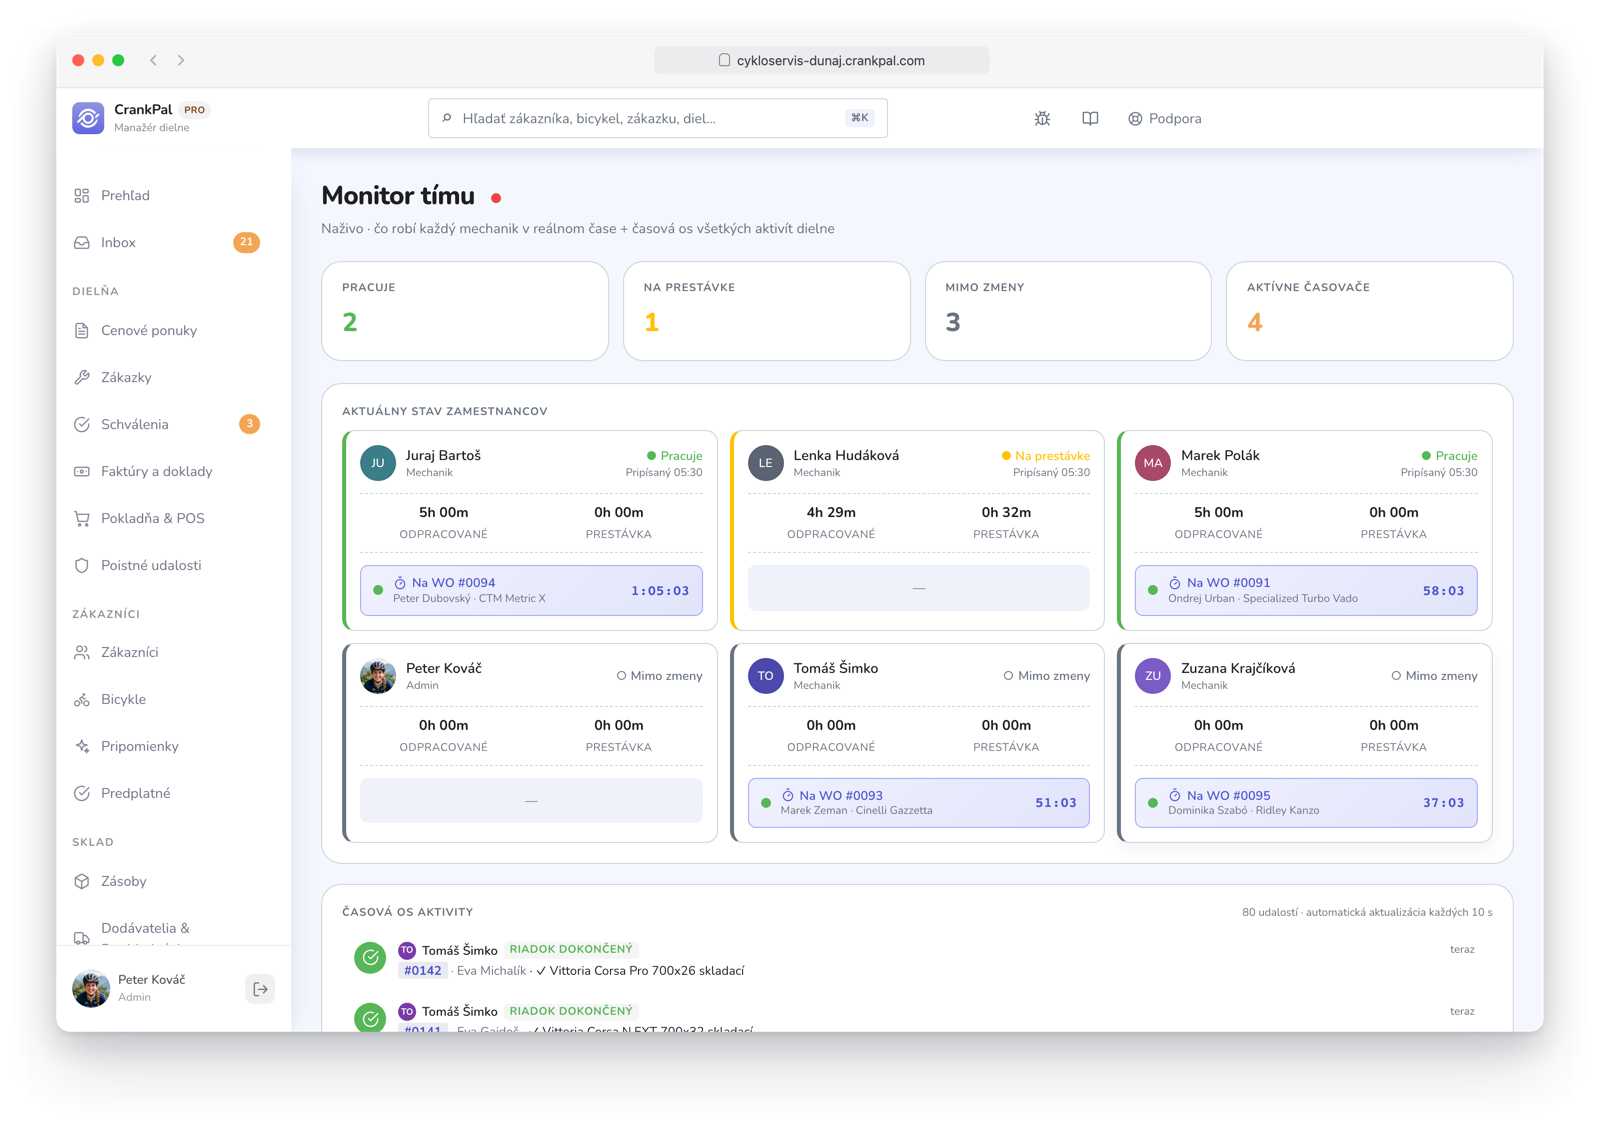This screenshot has height=1131, width=1600.
Task: Focus the customer/bike search field
Action: click(x=657, y=118)
